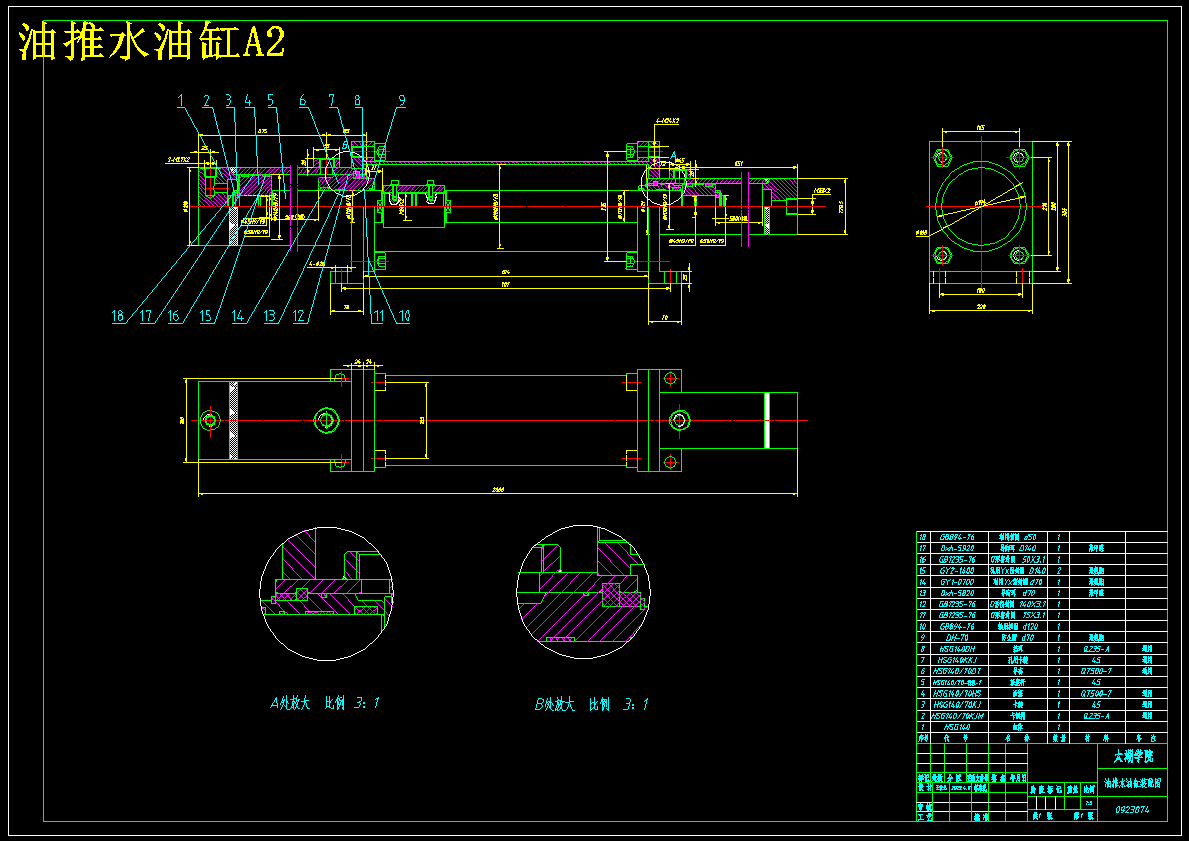Pick part balloon number 5
Viewport: 1189px width, 841px height.
pos(270,101)
